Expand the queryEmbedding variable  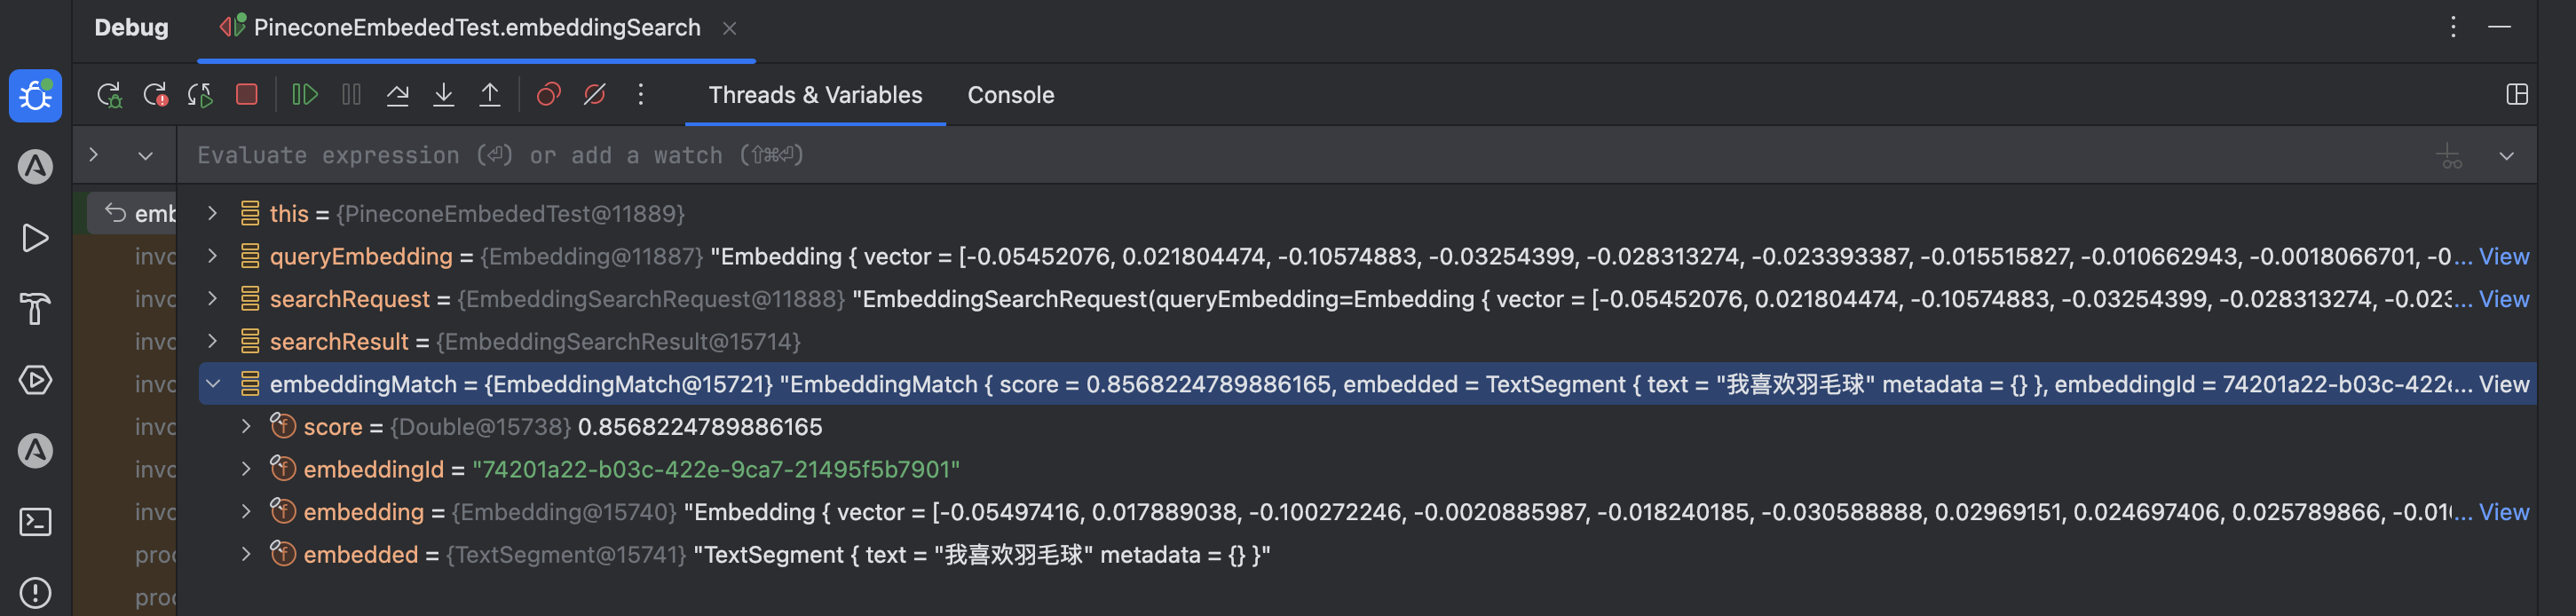[213, 257]
